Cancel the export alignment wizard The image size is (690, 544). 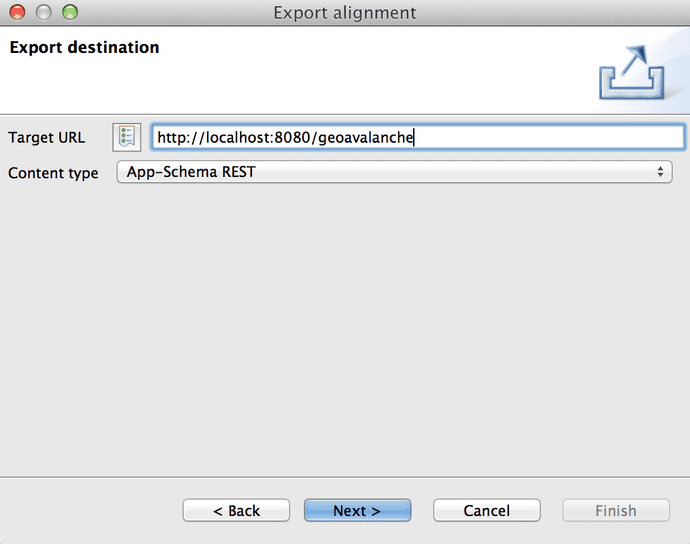pyautogui.click(x=486, y=511)
